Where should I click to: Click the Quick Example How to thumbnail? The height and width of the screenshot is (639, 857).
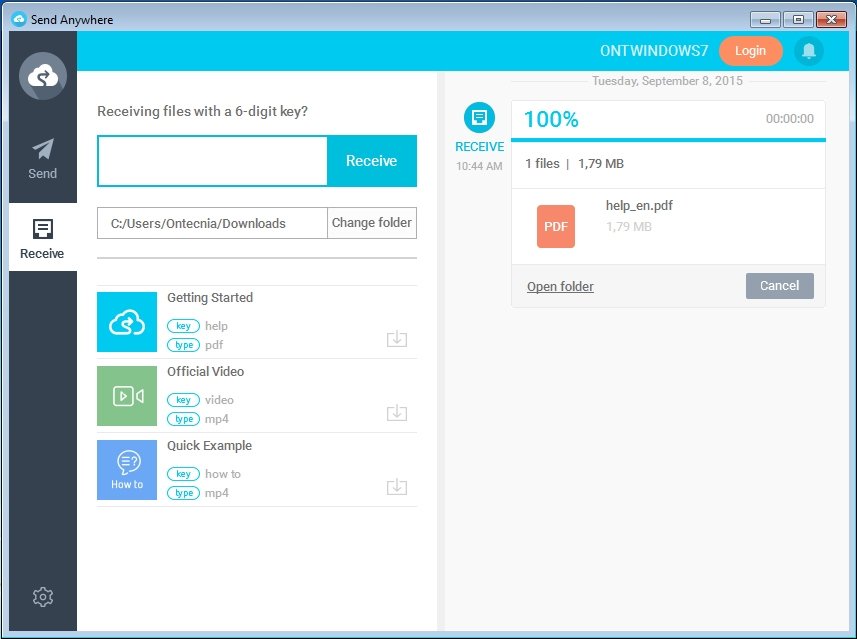tap(127, 470)
